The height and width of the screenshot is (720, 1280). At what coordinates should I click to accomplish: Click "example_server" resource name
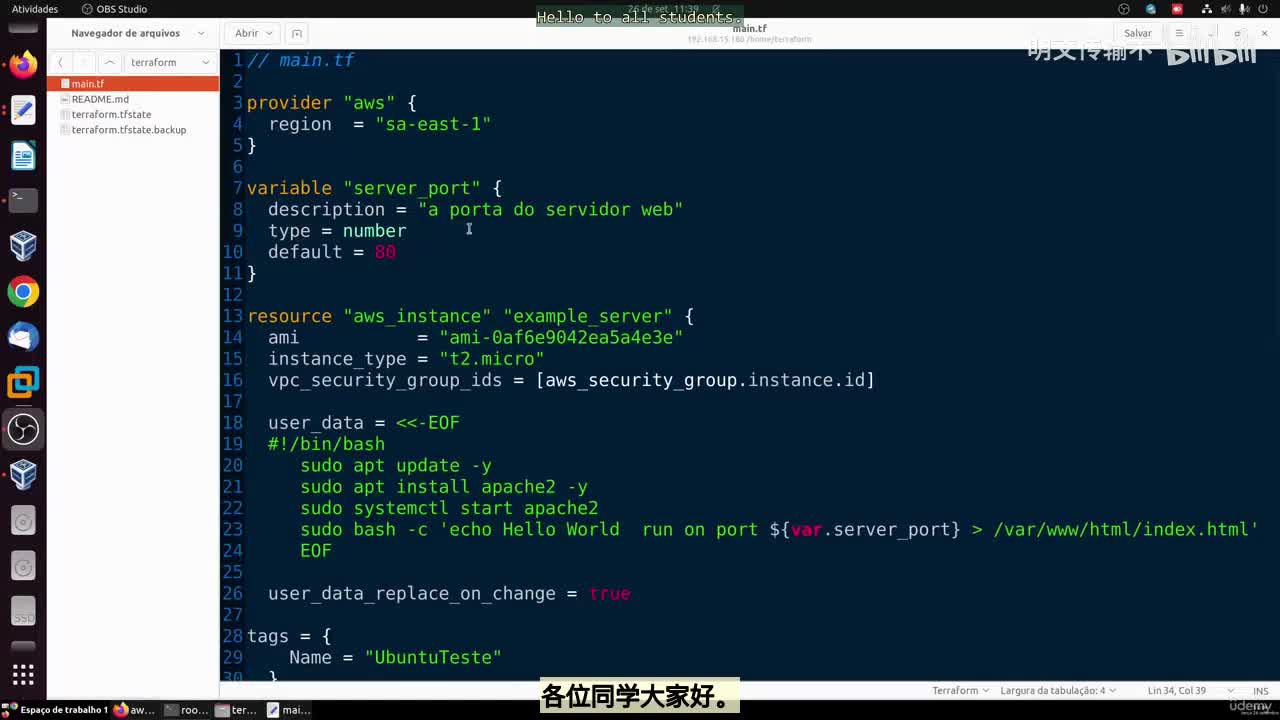(x=588, y=316)
